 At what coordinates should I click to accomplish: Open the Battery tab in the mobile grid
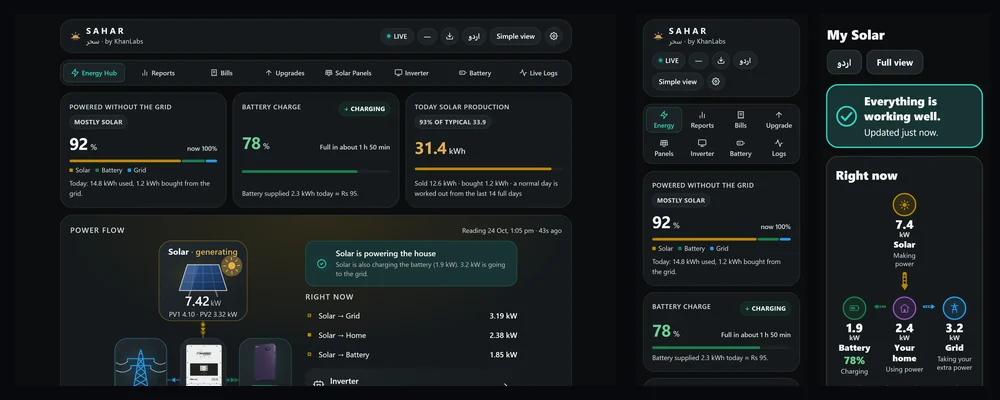[x=740, y=147]
